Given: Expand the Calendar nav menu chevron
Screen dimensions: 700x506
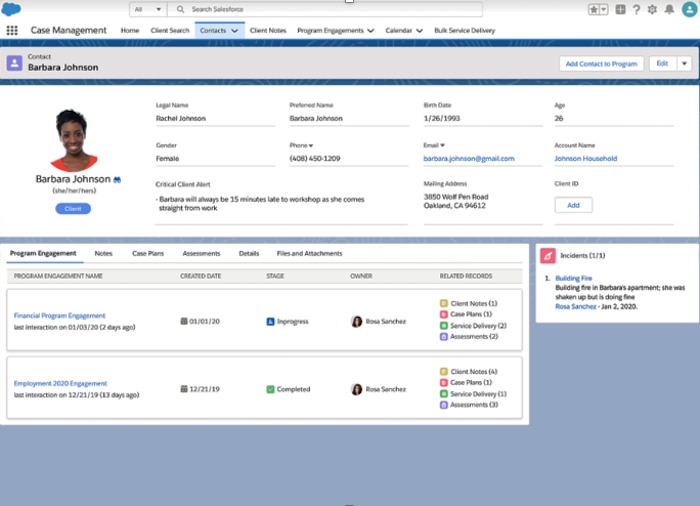Looking at the screenshot, I should coord(420,31).
